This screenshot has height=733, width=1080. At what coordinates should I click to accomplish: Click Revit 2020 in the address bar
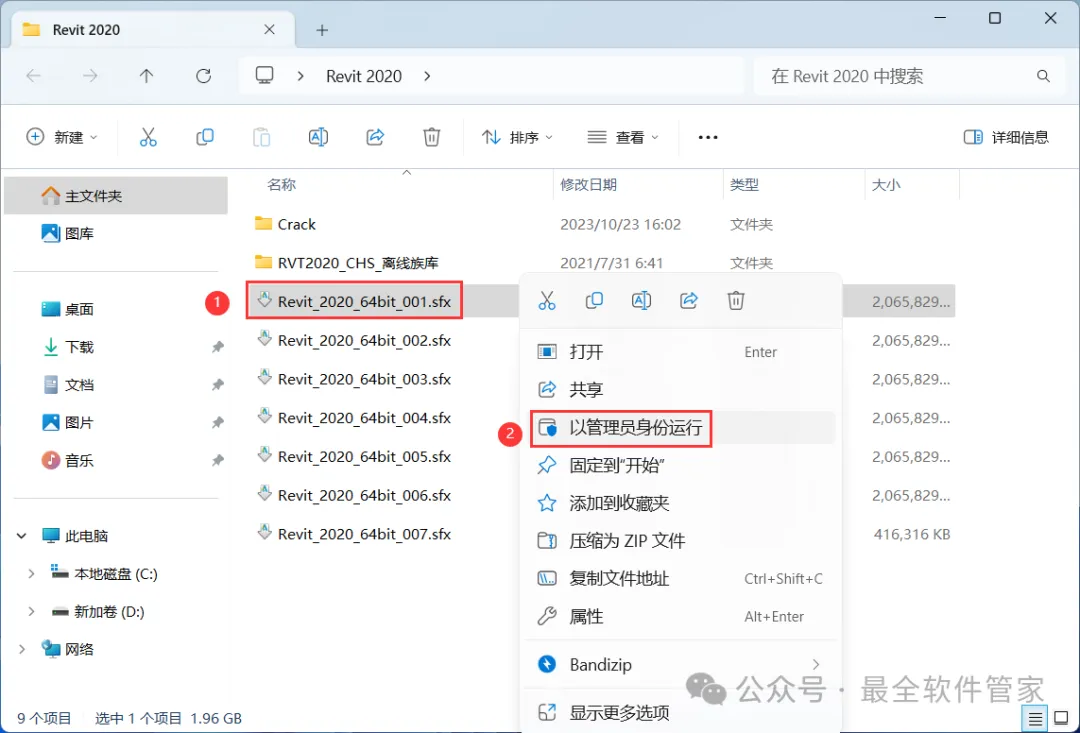tap(364, 76)
